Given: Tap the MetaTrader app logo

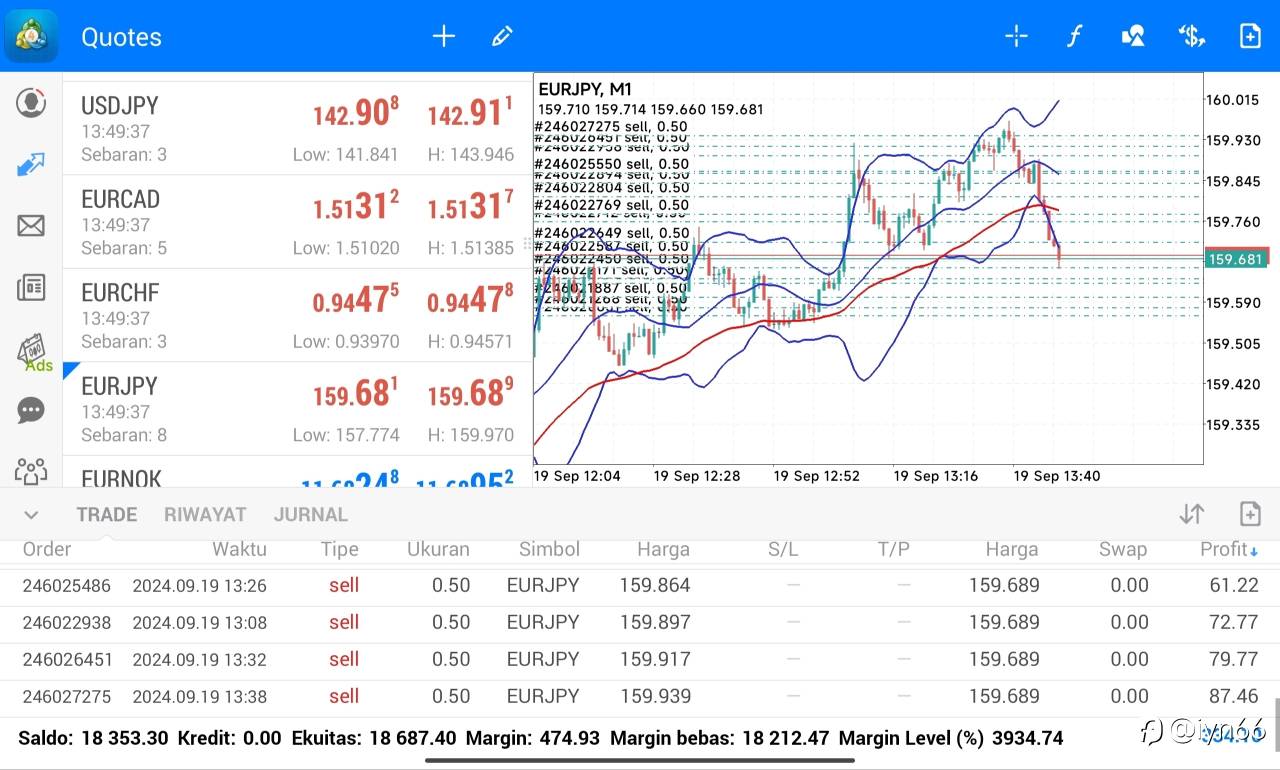Looking at the screenshot, I should click(x=31, y=36).
